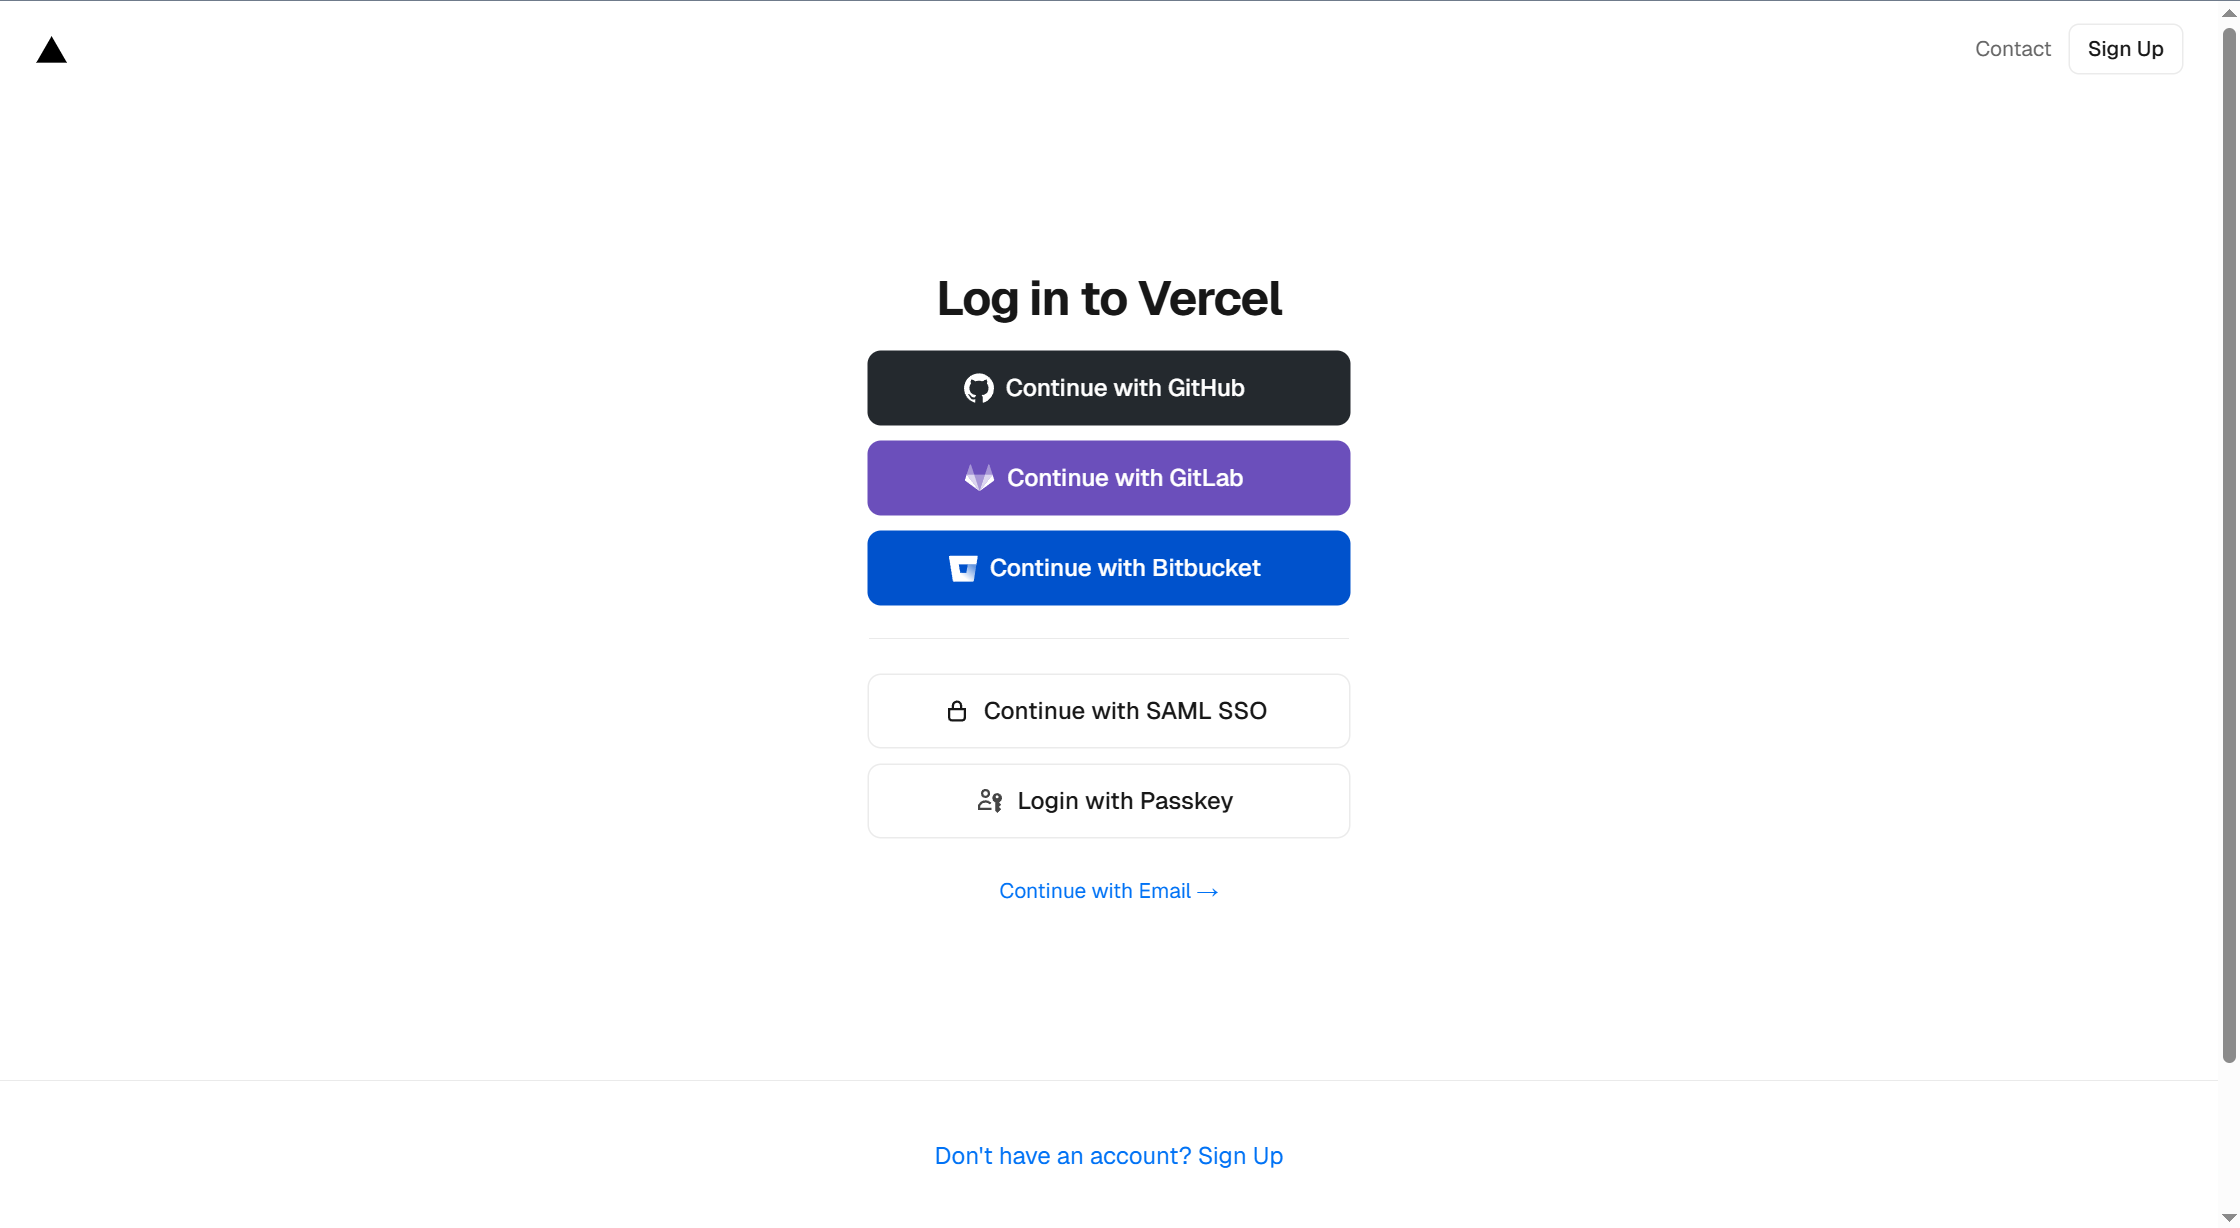Select Continue with Bitbucket
Image resolution: width=2240 pixels, height=1228 pixels.
[x=1109, y=568]
